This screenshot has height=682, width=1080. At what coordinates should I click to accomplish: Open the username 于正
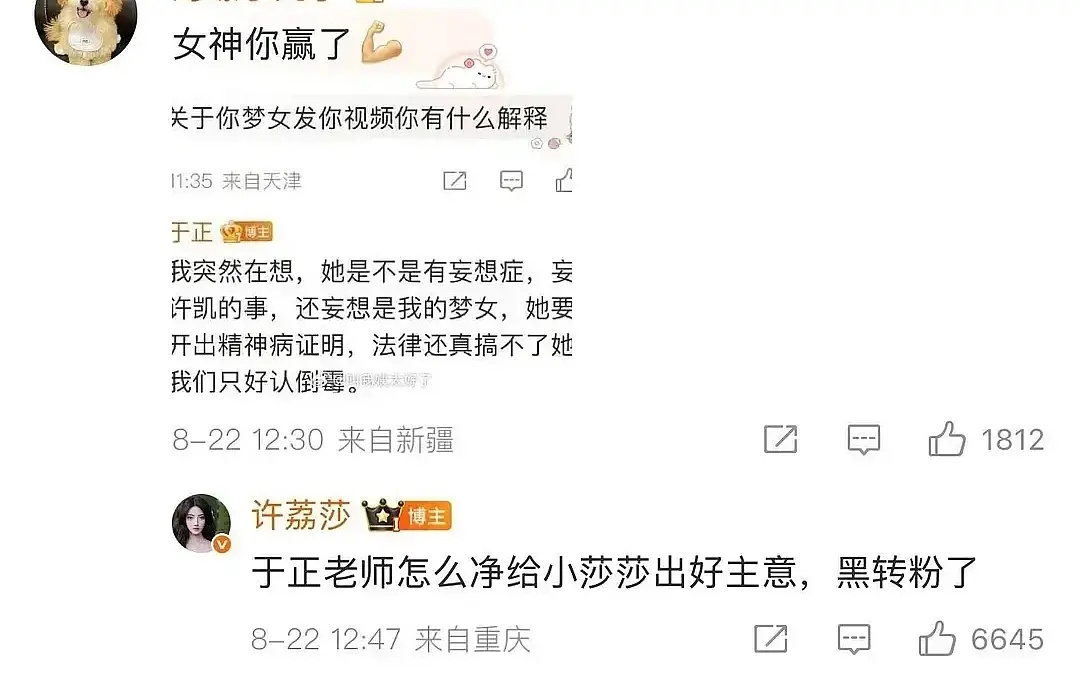(x=191, y=233)
